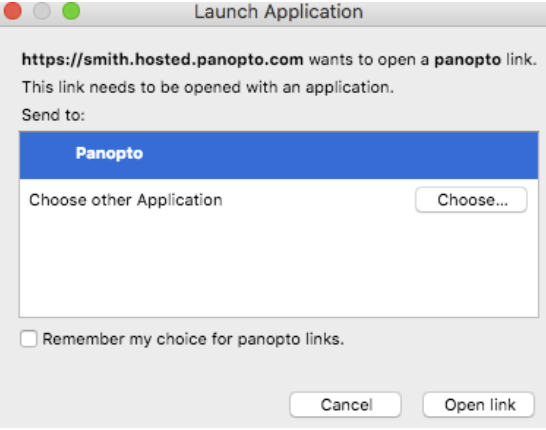The width and height of the screenshot is (546, 430).
Task: Close the dialog using the red button
Action: (13, 11)
